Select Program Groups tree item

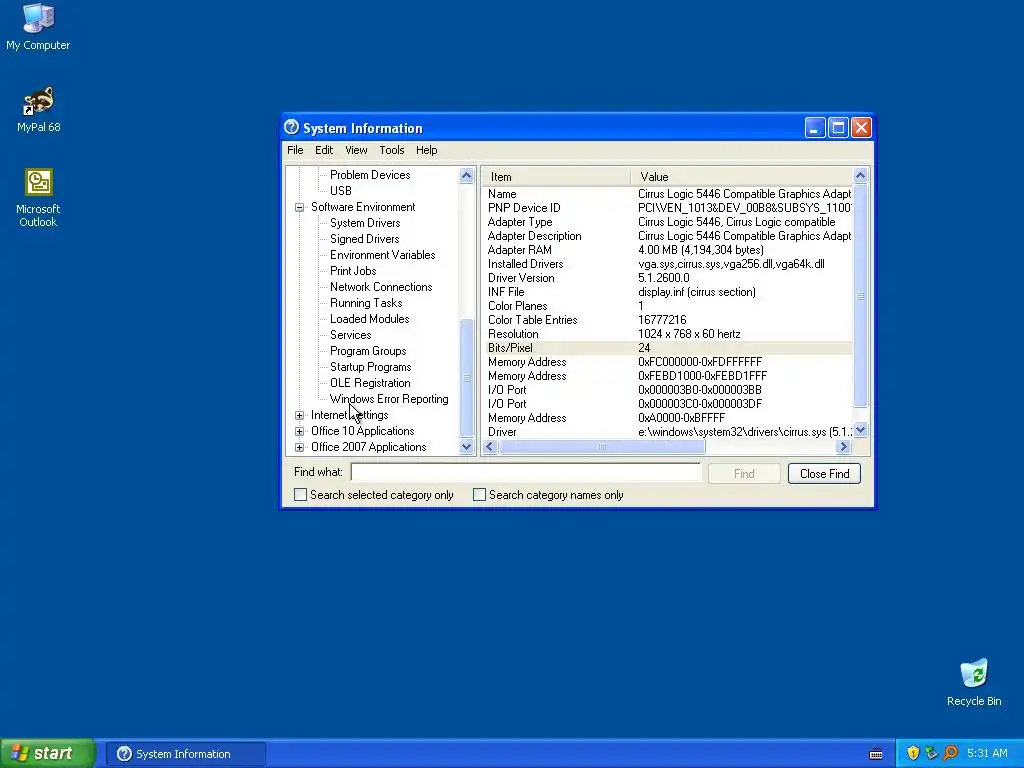coord(368,351)
